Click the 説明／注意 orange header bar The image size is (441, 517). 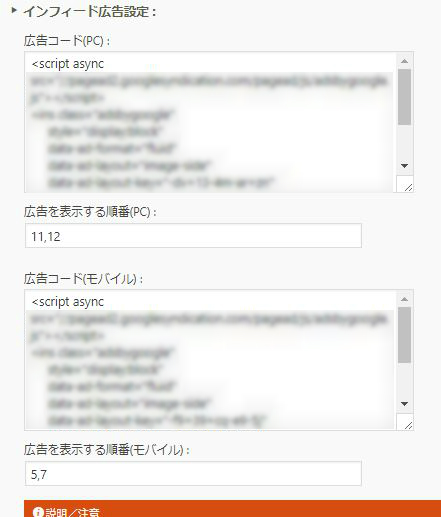pos(232,509)
